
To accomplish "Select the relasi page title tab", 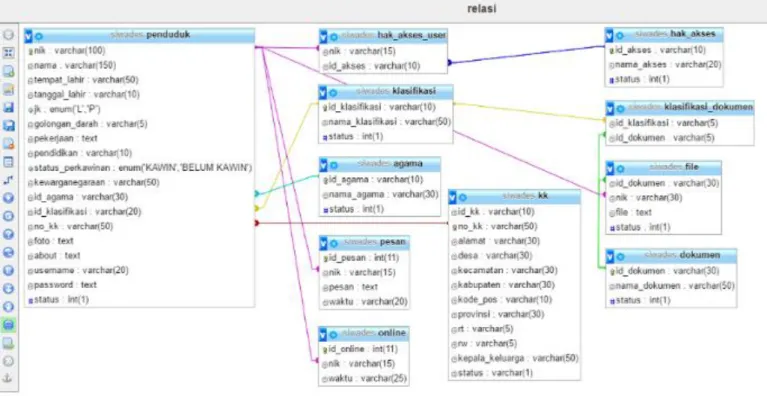I will tap(482, 8).
